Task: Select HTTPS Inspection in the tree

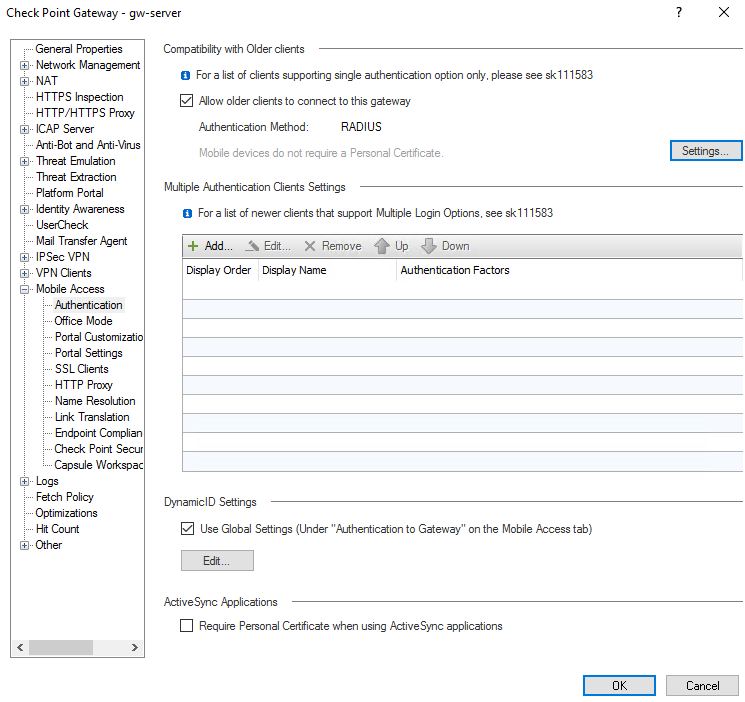Action: click(80, 97)
